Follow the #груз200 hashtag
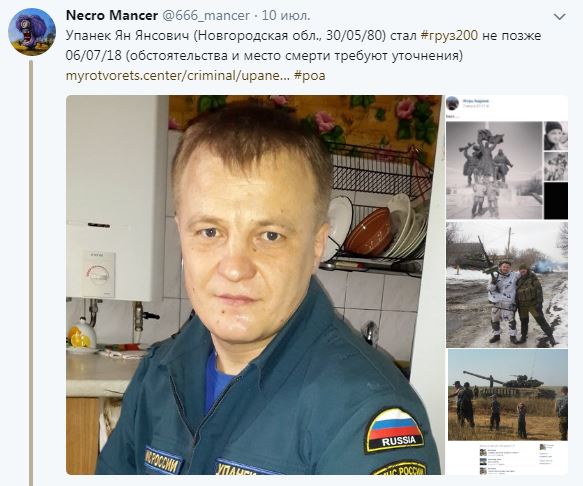 point(449,35)
